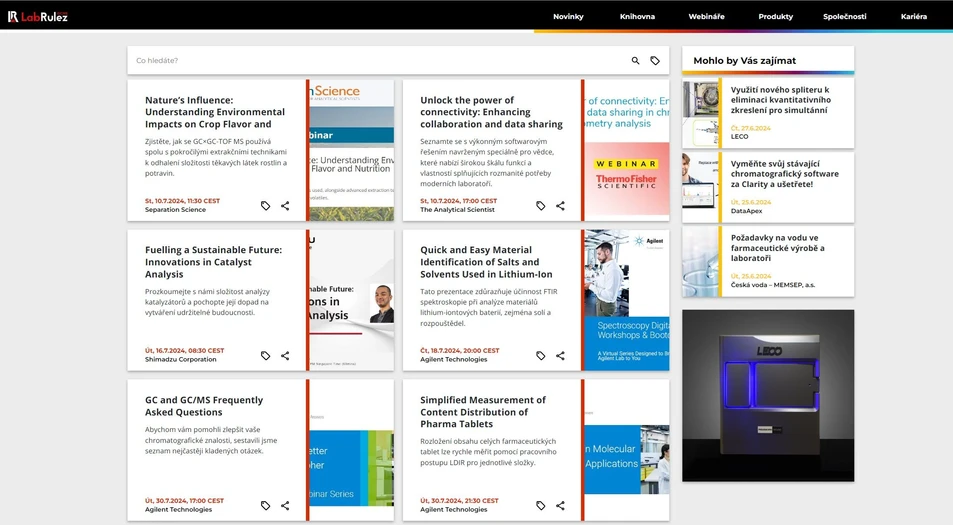Share the Quick and Easy Material Identification card

[560, 356]
